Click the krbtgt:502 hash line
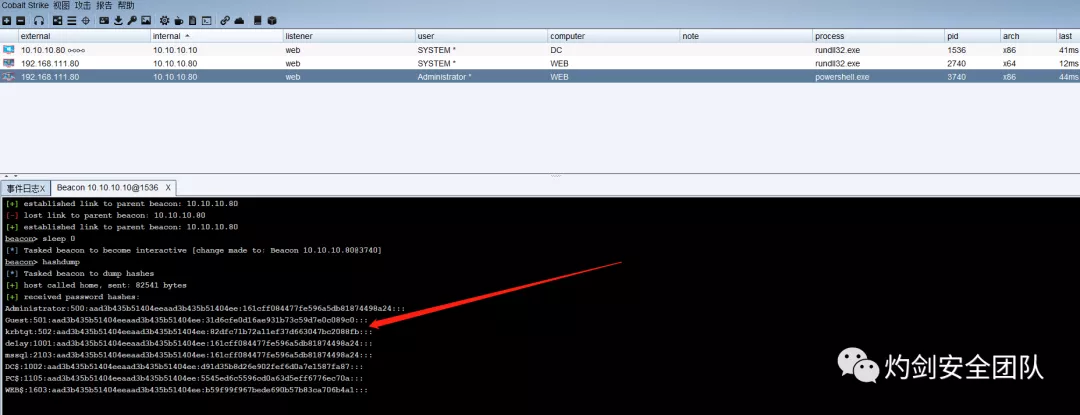Screen dimensions: 1080x415 pyautogui.click(x=188, y=331)
